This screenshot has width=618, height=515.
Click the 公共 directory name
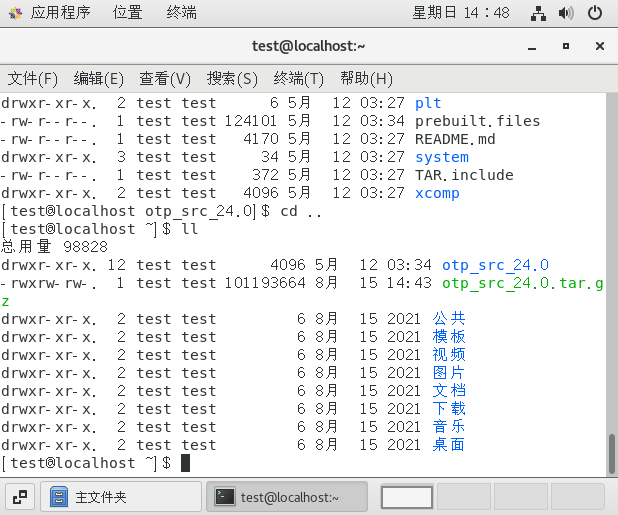click(x=449, y=318)
